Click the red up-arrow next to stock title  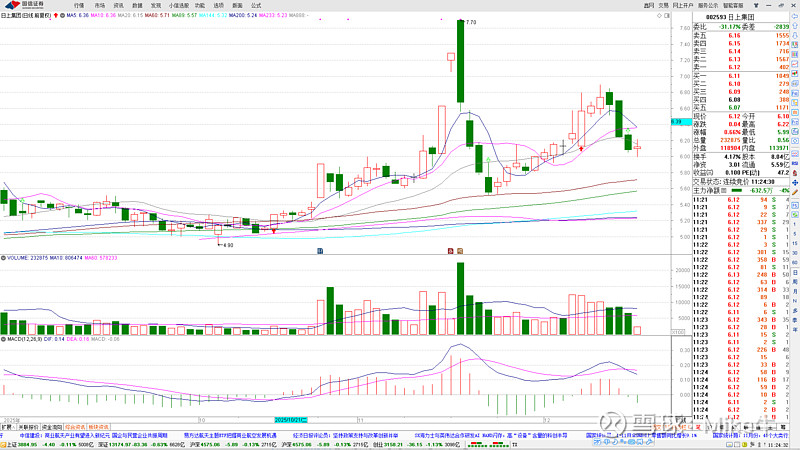[56, 15]
